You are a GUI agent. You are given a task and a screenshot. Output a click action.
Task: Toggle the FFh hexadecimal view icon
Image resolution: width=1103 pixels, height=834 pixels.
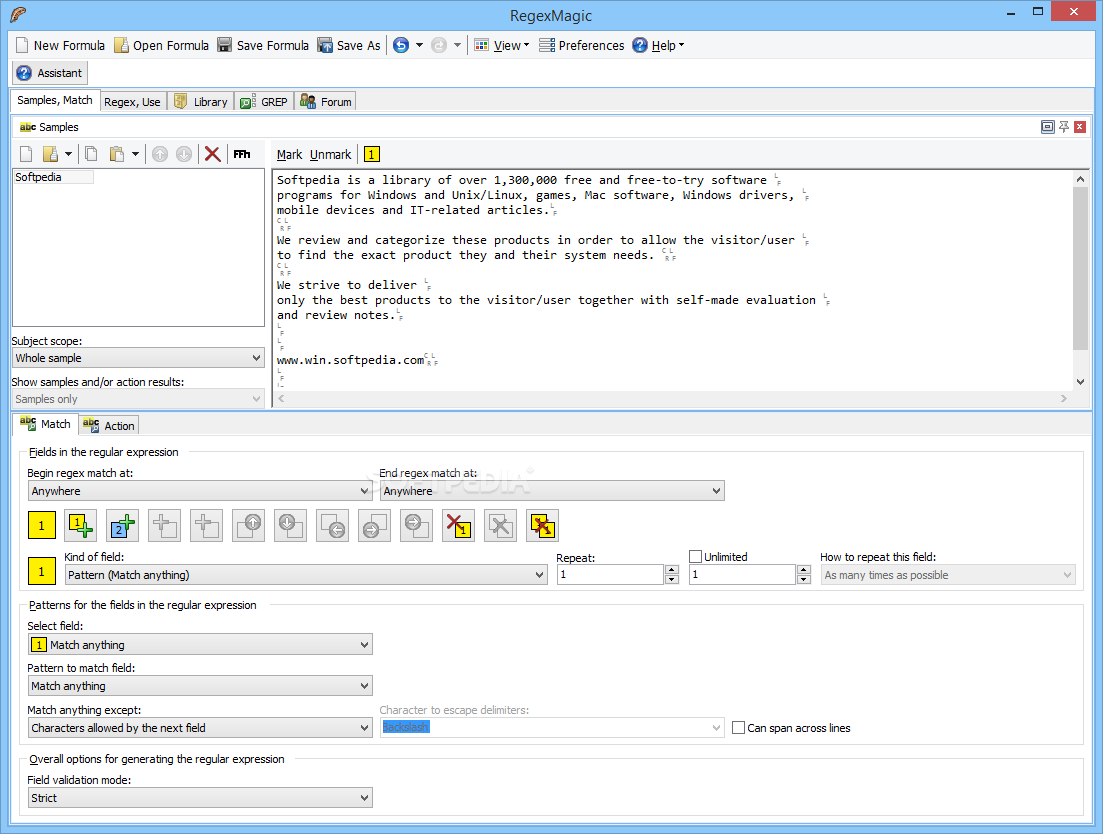(x=242, y=154)
